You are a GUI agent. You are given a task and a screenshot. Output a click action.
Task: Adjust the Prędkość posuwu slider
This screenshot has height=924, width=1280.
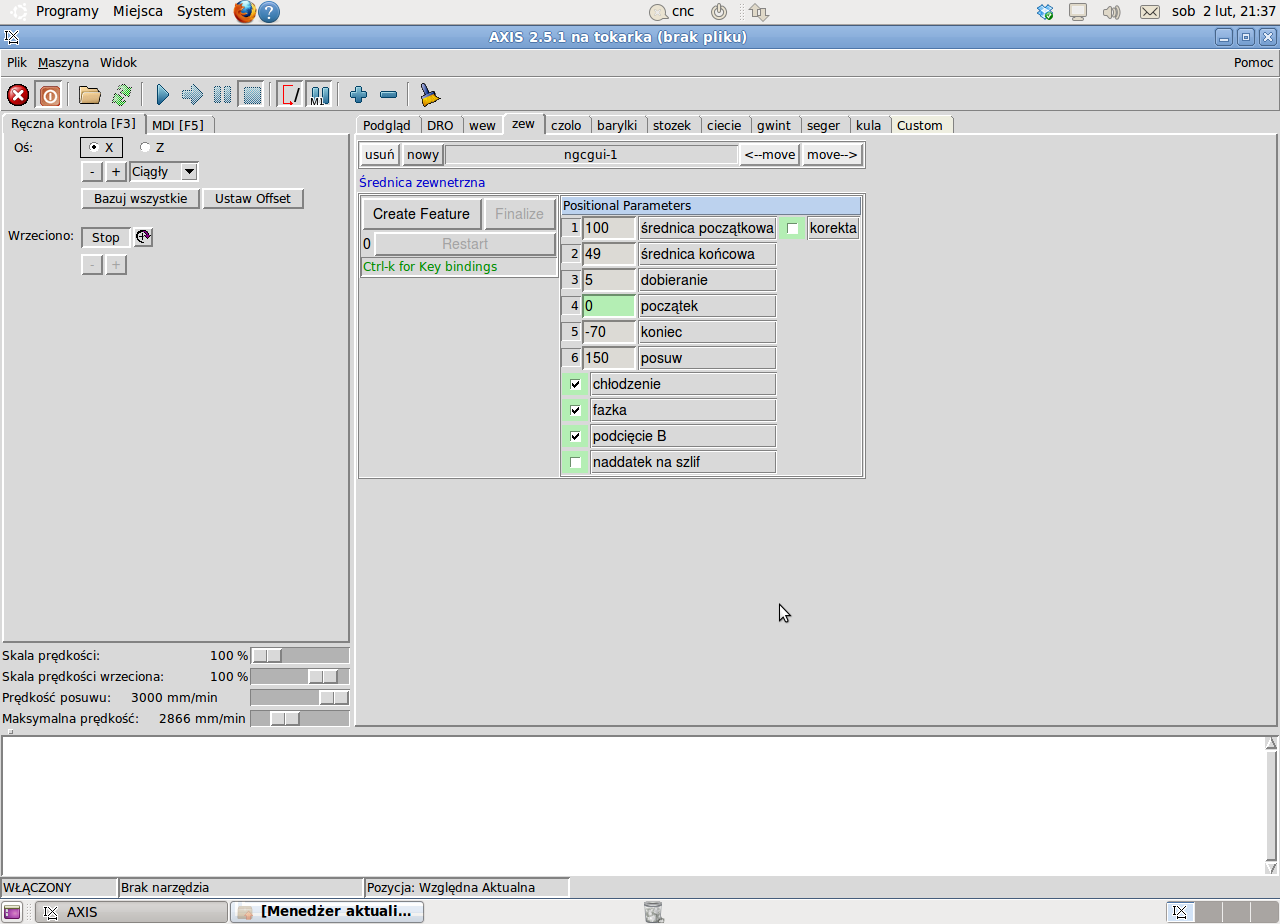pos(300,698)
